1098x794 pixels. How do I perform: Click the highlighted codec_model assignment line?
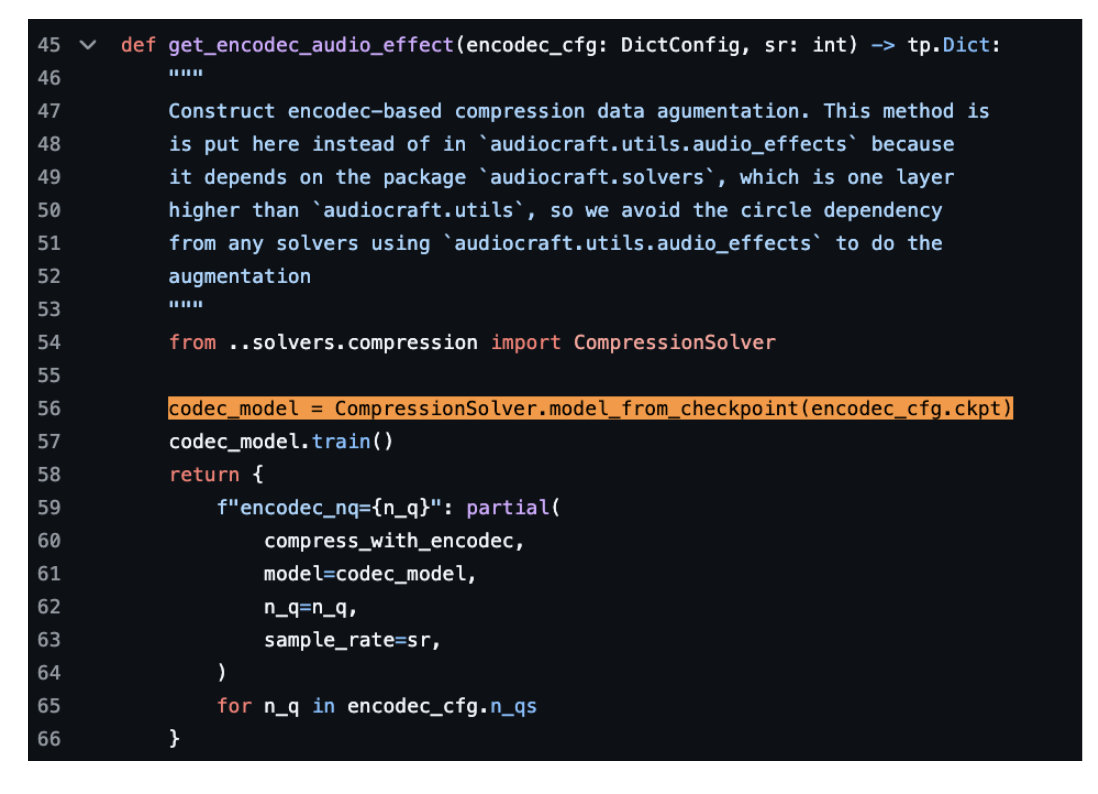(x=590, y=408)
